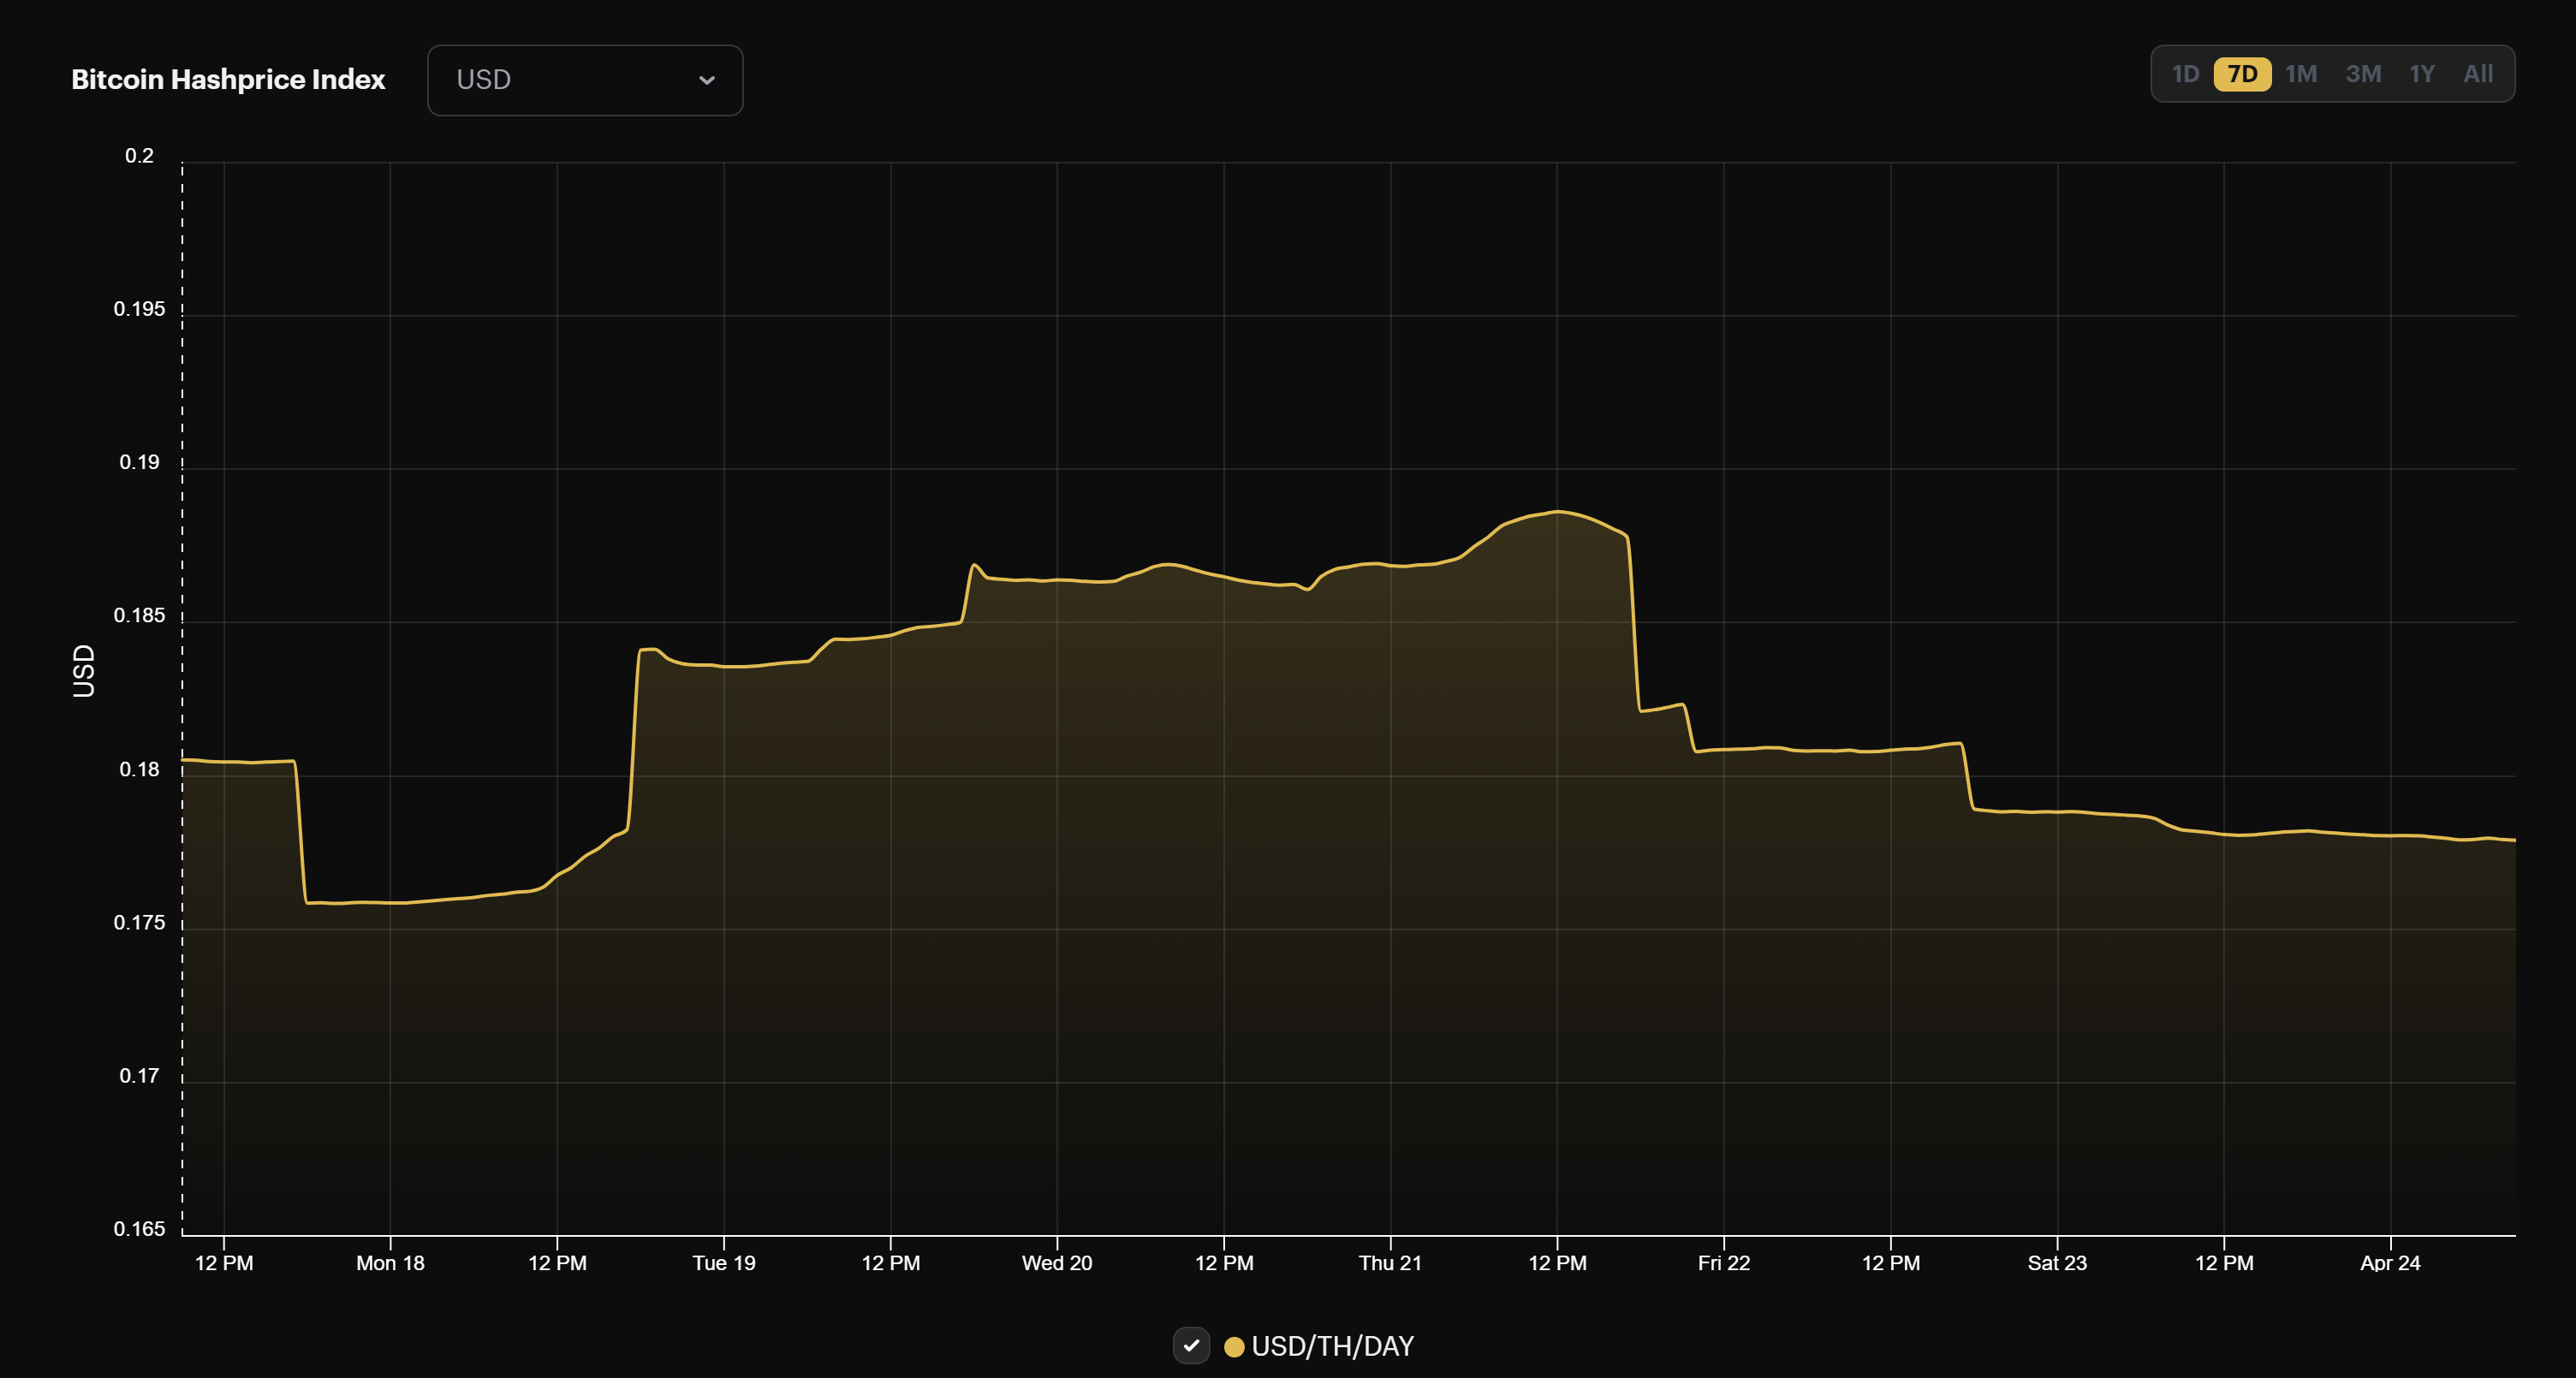The height and width of the screenshot is (1378, 2576).
Task: Click the chart line peak near Thu 21 noon
Action: [x=1557, y=512]
